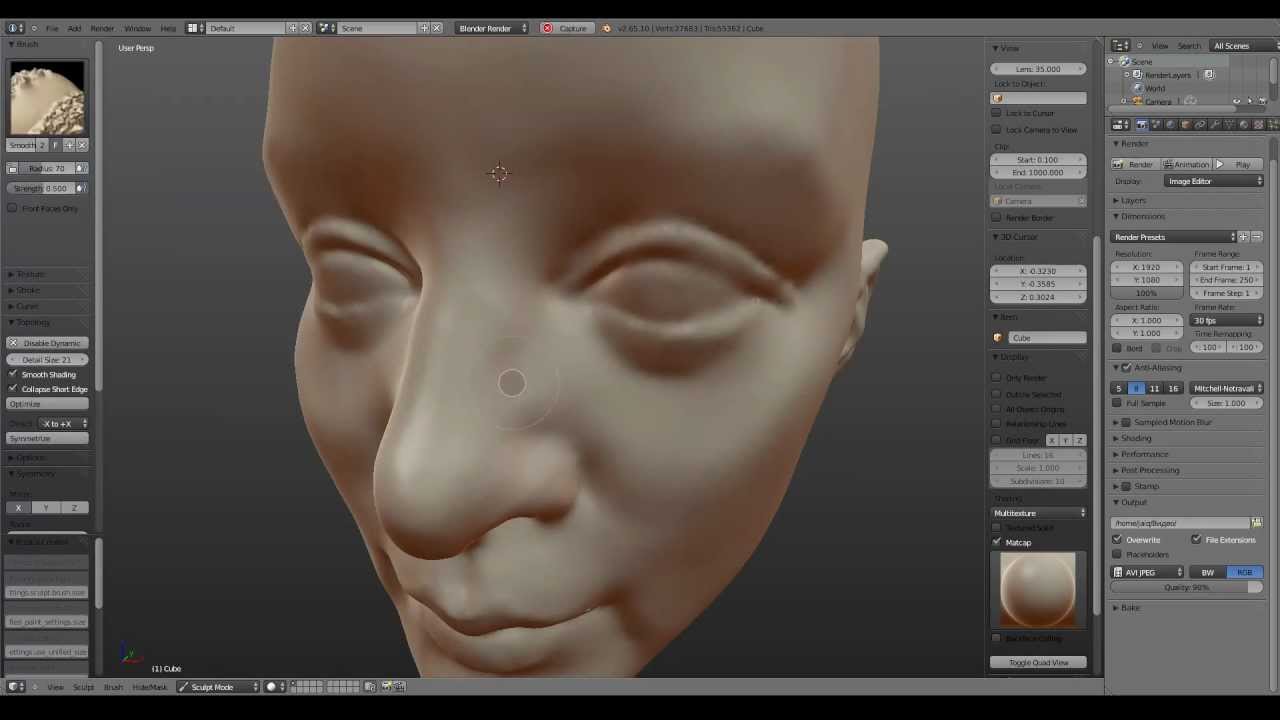Click the Animation render button
Screen dimensions: 1280x720
coord(1186,164)
